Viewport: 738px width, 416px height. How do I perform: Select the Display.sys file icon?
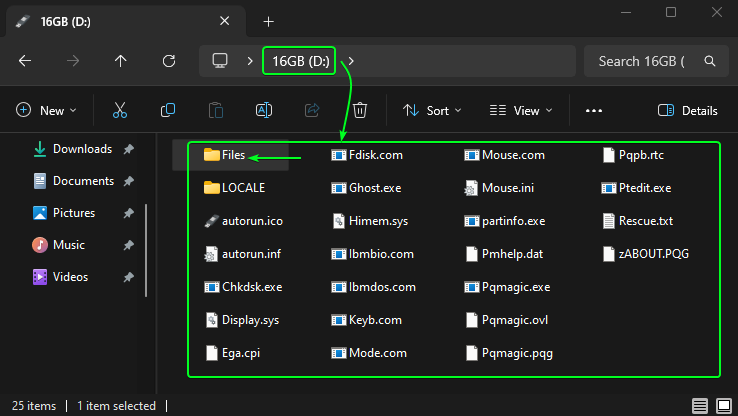click(212, 320)
